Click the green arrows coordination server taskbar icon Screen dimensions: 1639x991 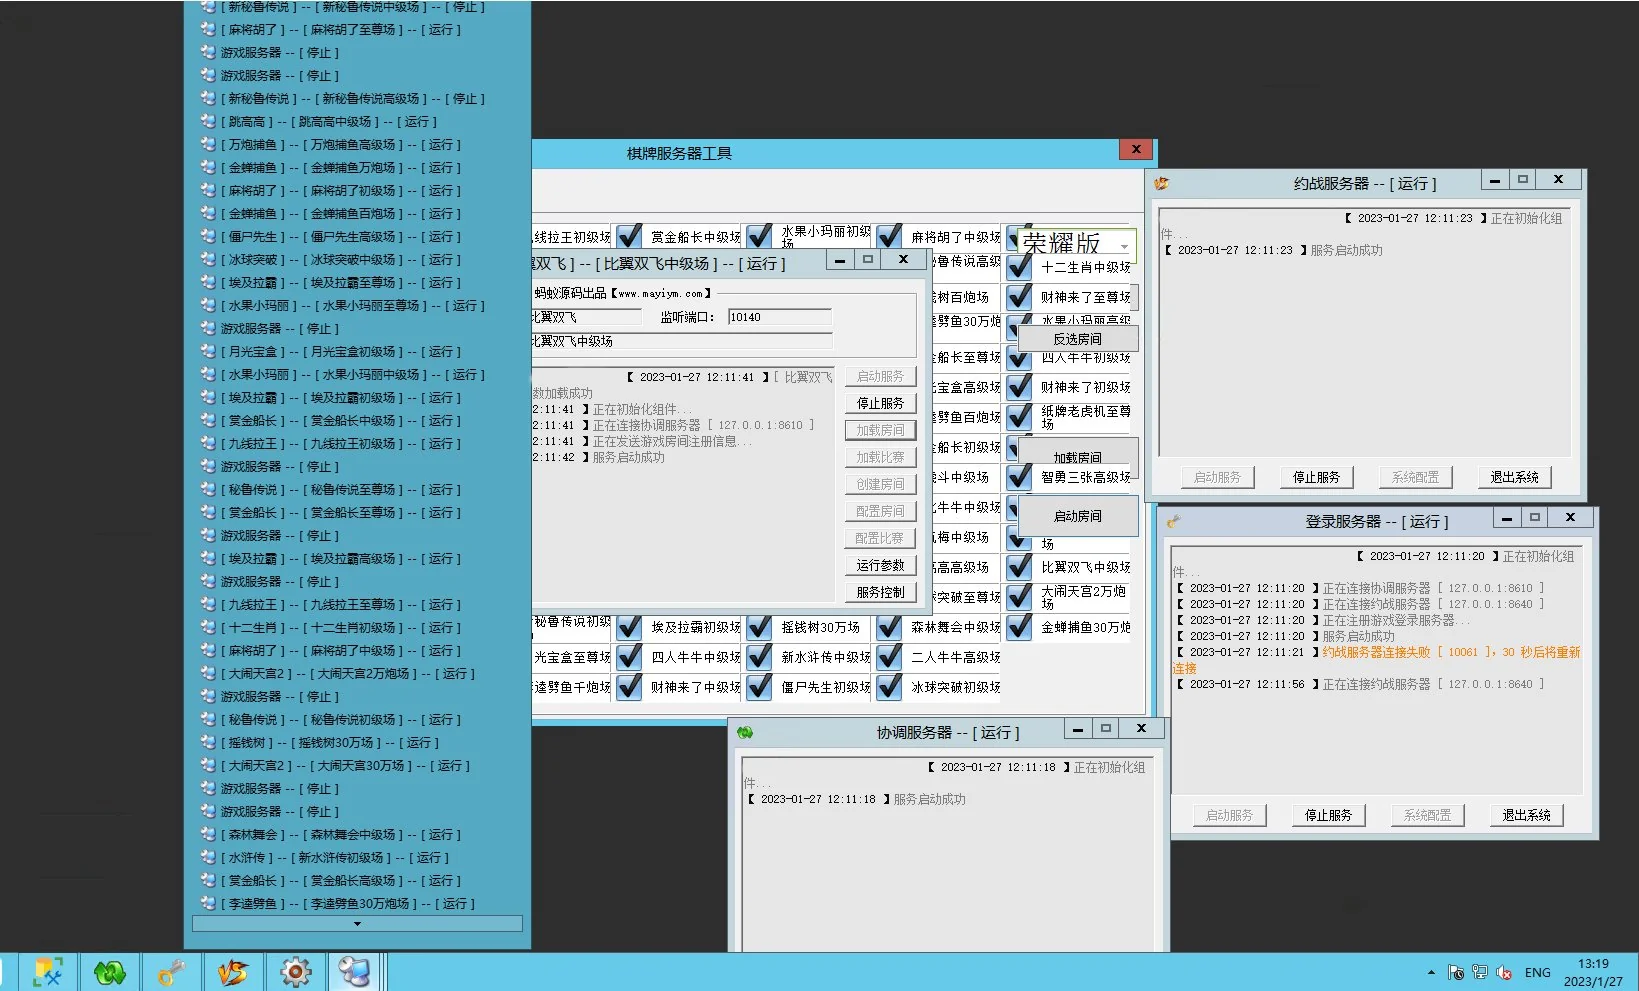110,972
